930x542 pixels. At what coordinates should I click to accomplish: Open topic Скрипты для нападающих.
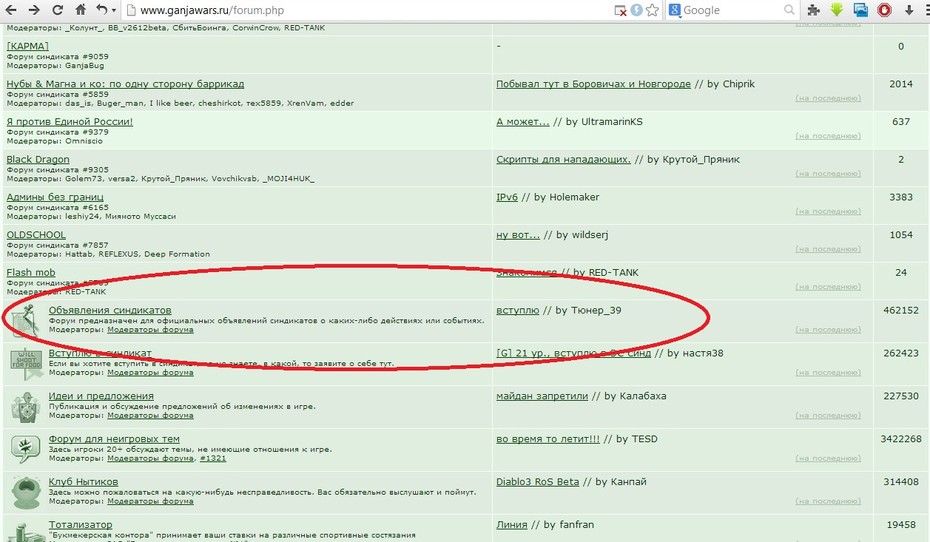tap(563, 160)
